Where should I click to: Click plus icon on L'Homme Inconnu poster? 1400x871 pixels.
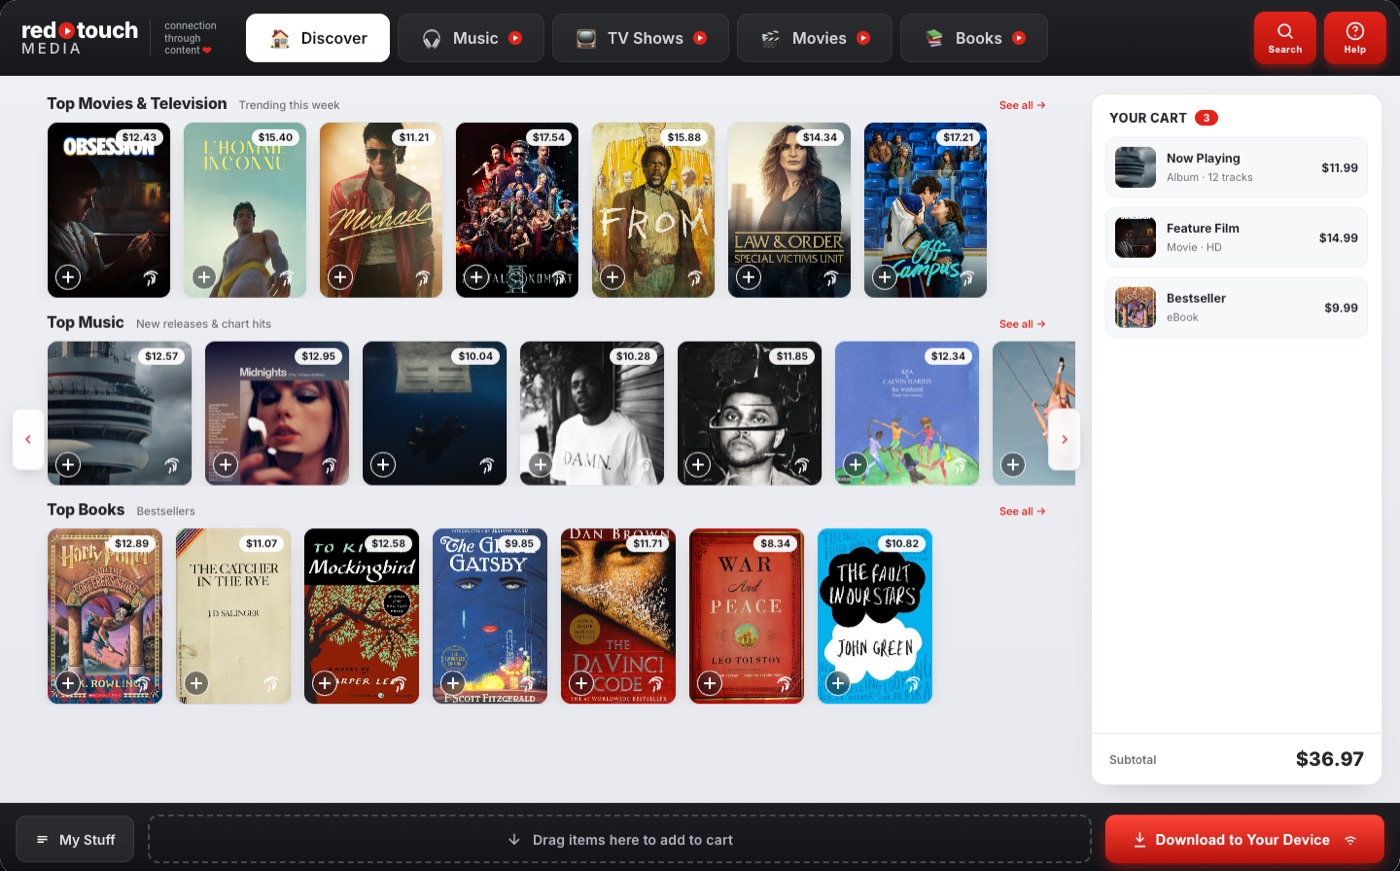(204, 277)
